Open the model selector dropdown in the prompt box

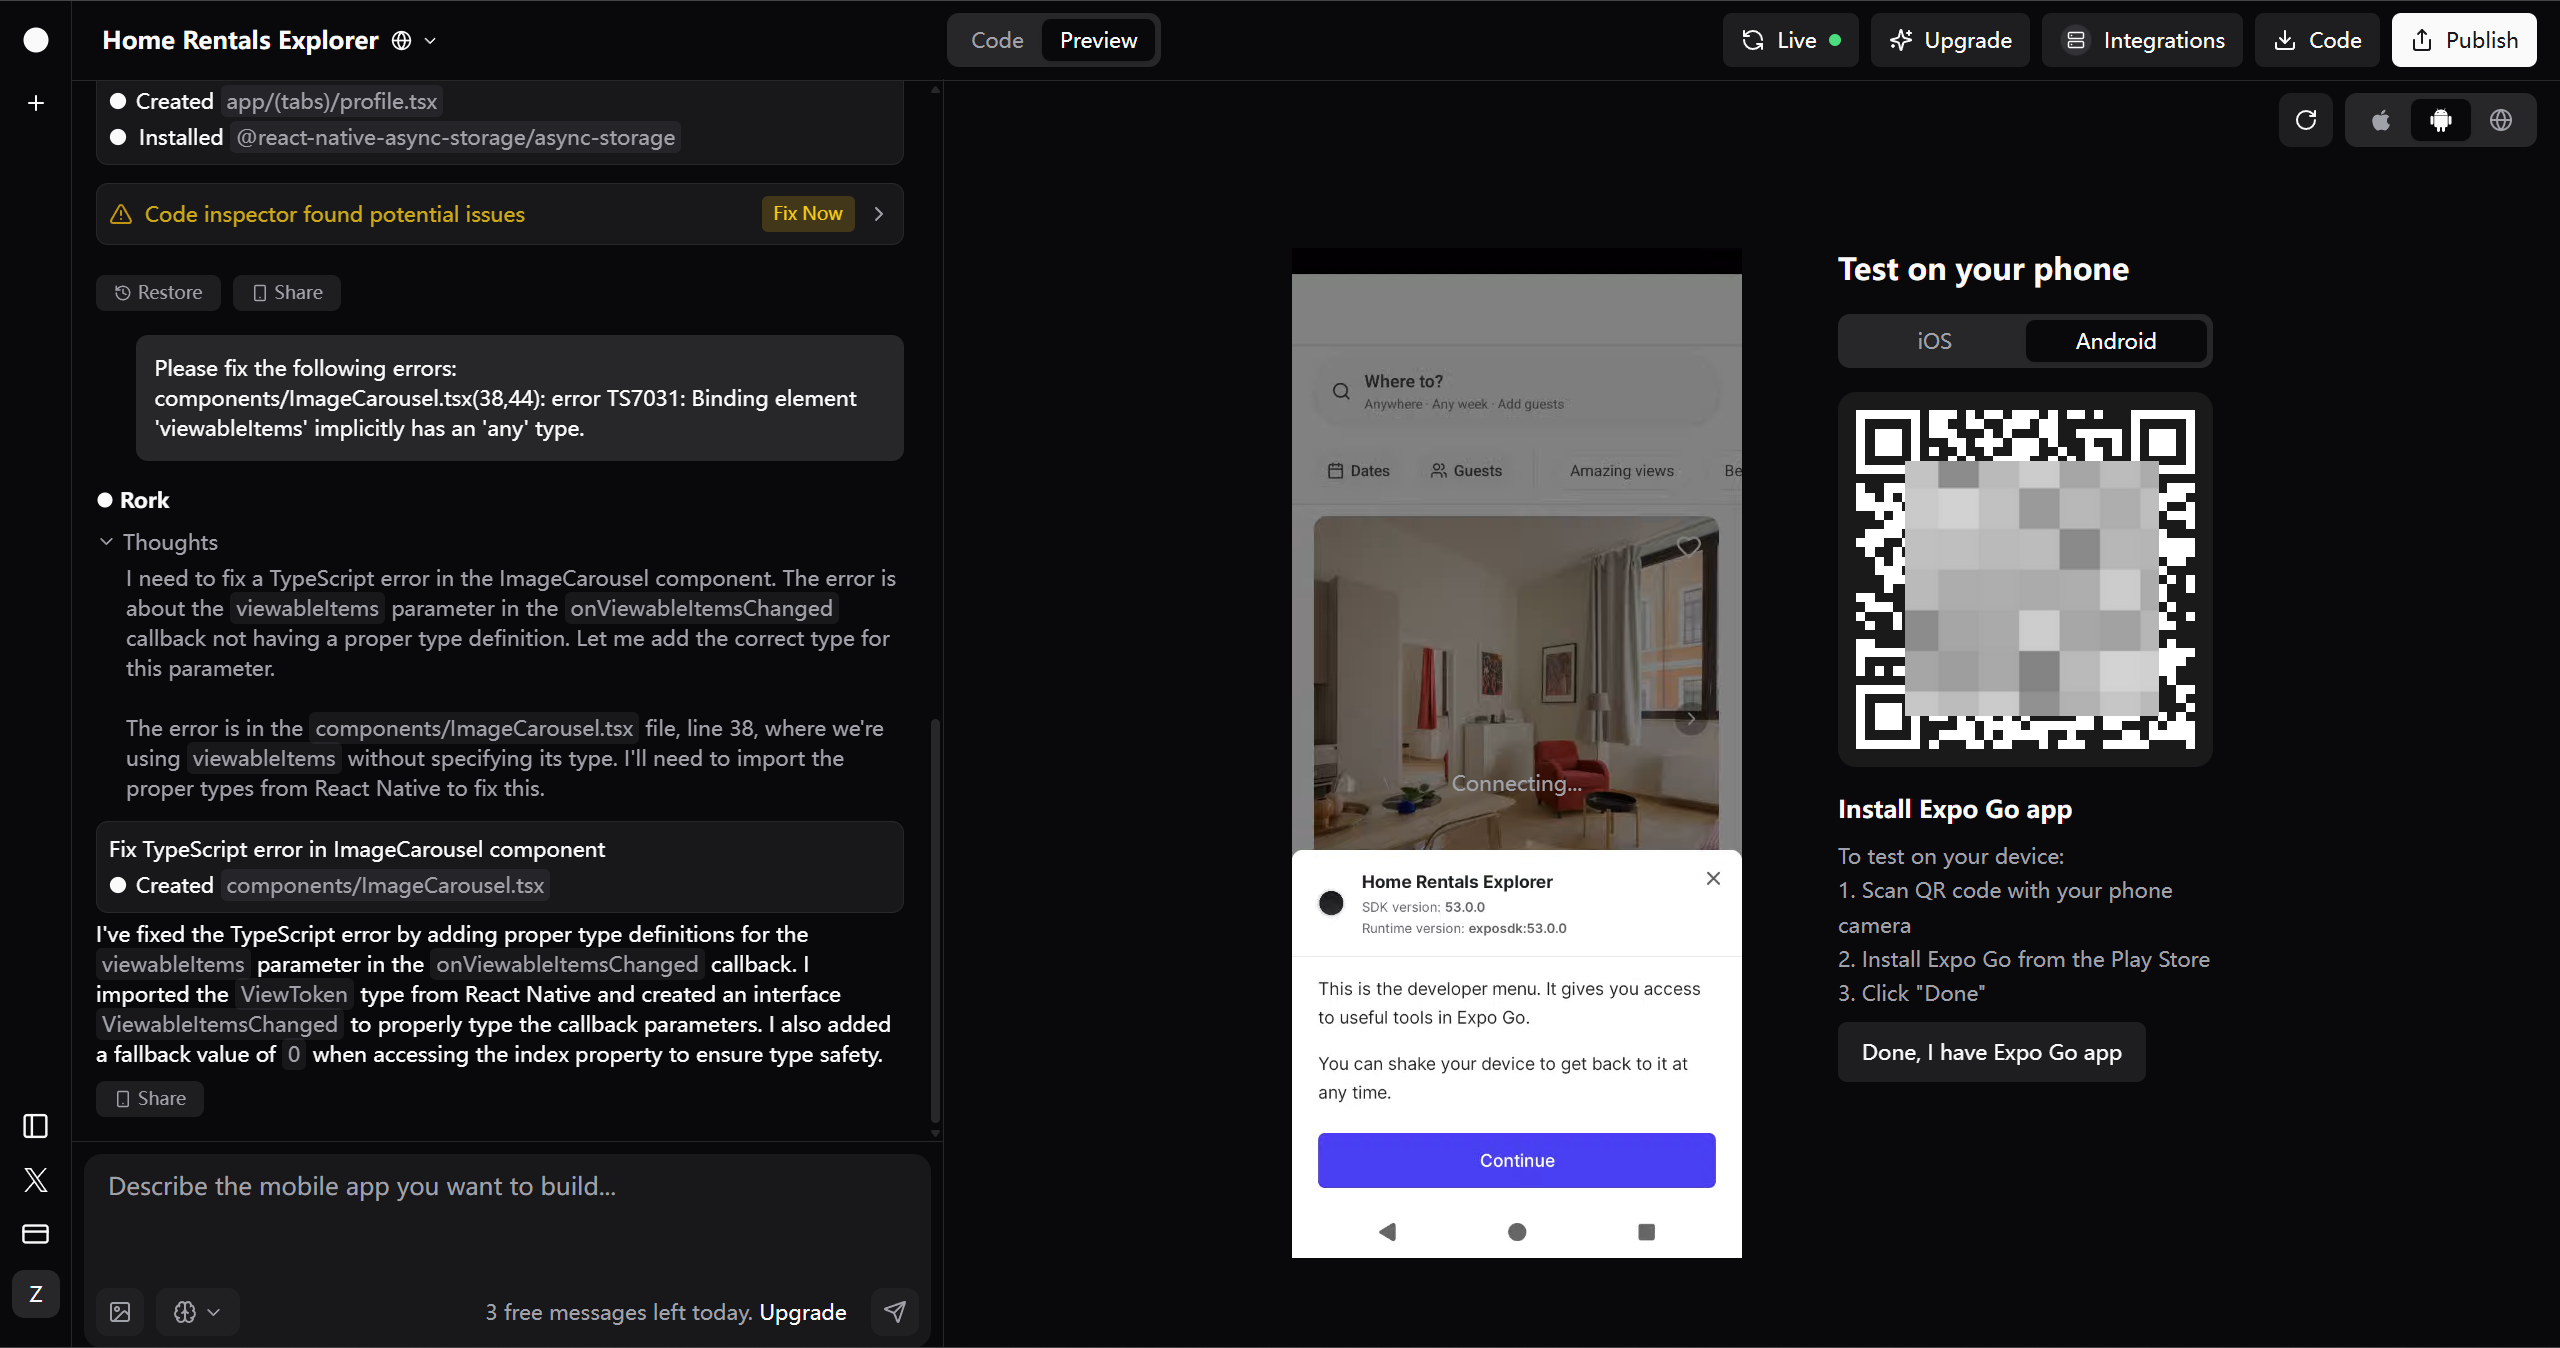pos(197,1312)
